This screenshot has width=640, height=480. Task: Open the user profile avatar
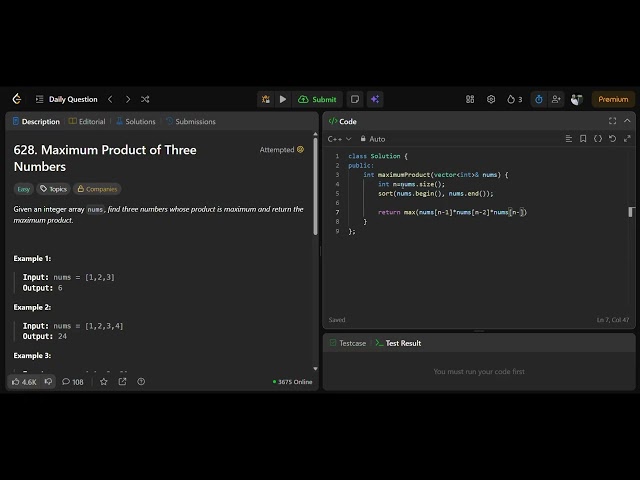point(576,99)
